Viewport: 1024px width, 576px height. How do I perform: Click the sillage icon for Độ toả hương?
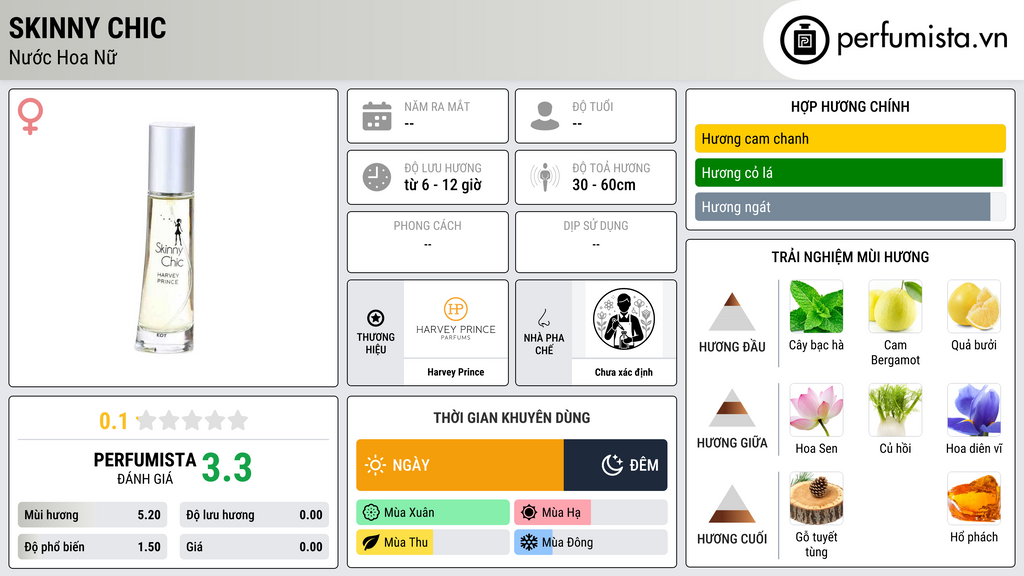click(545, 177)
